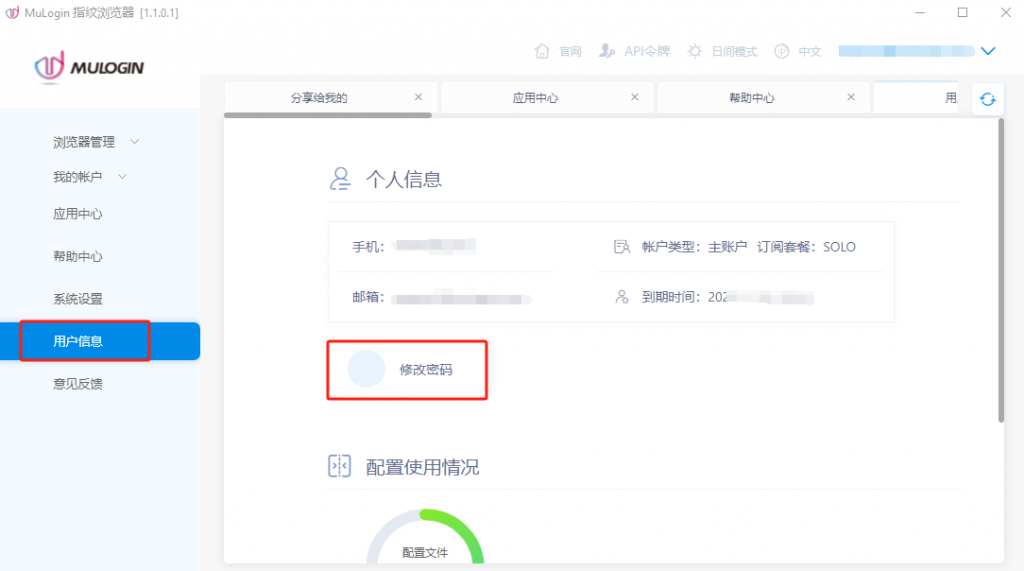
Task: Maximize the MuLogin window
Action: coord(963,12)
